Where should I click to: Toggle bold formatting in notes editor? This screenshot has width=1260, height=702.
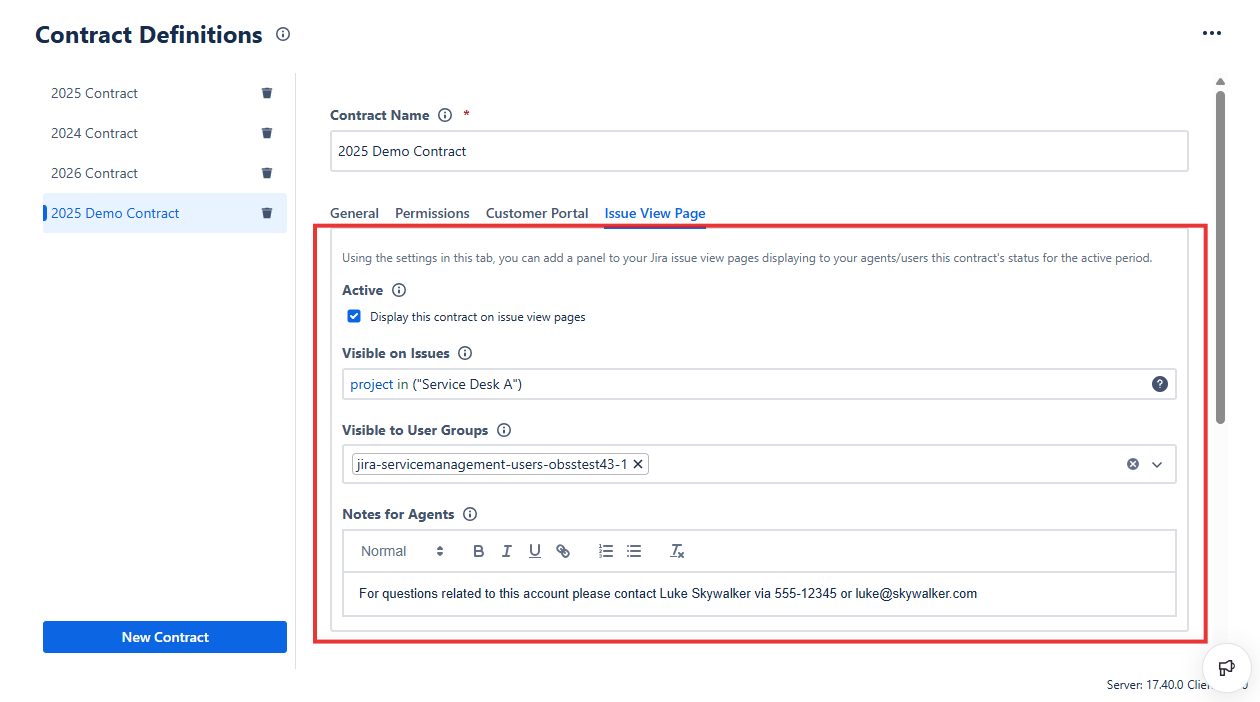tap(479, 551)
